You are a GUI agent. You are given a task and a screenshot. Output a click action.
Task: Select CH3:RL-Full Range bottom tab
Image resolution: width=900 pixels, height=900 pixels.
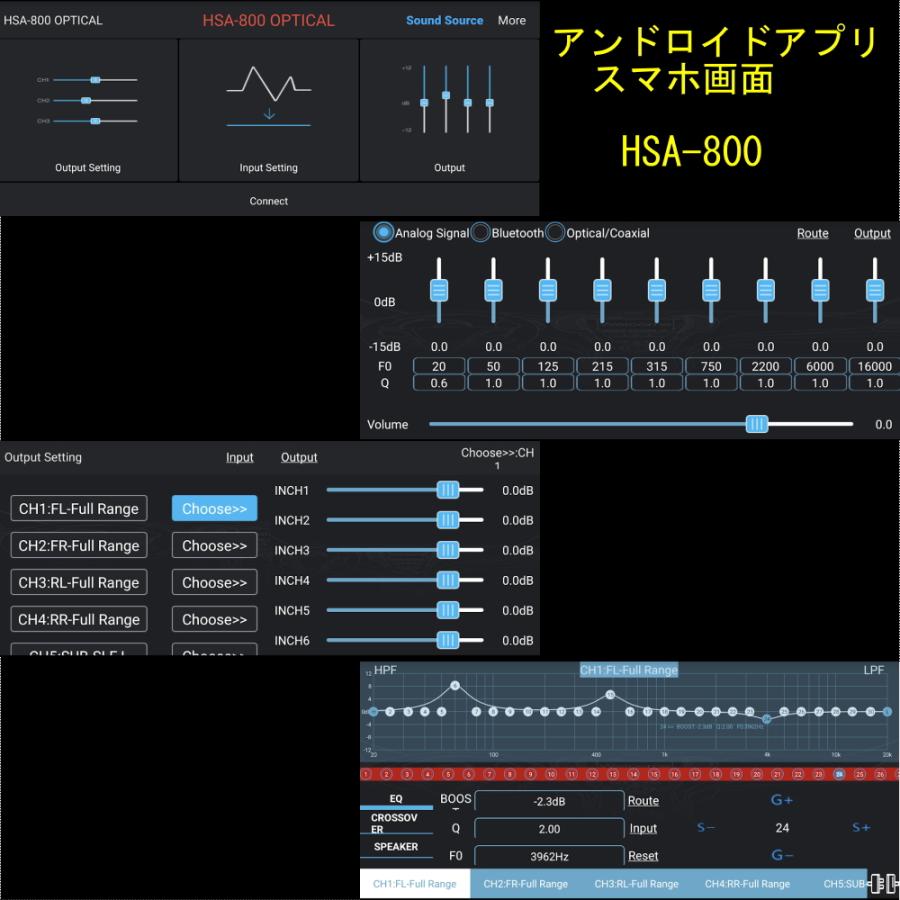(x=636, y=884)
